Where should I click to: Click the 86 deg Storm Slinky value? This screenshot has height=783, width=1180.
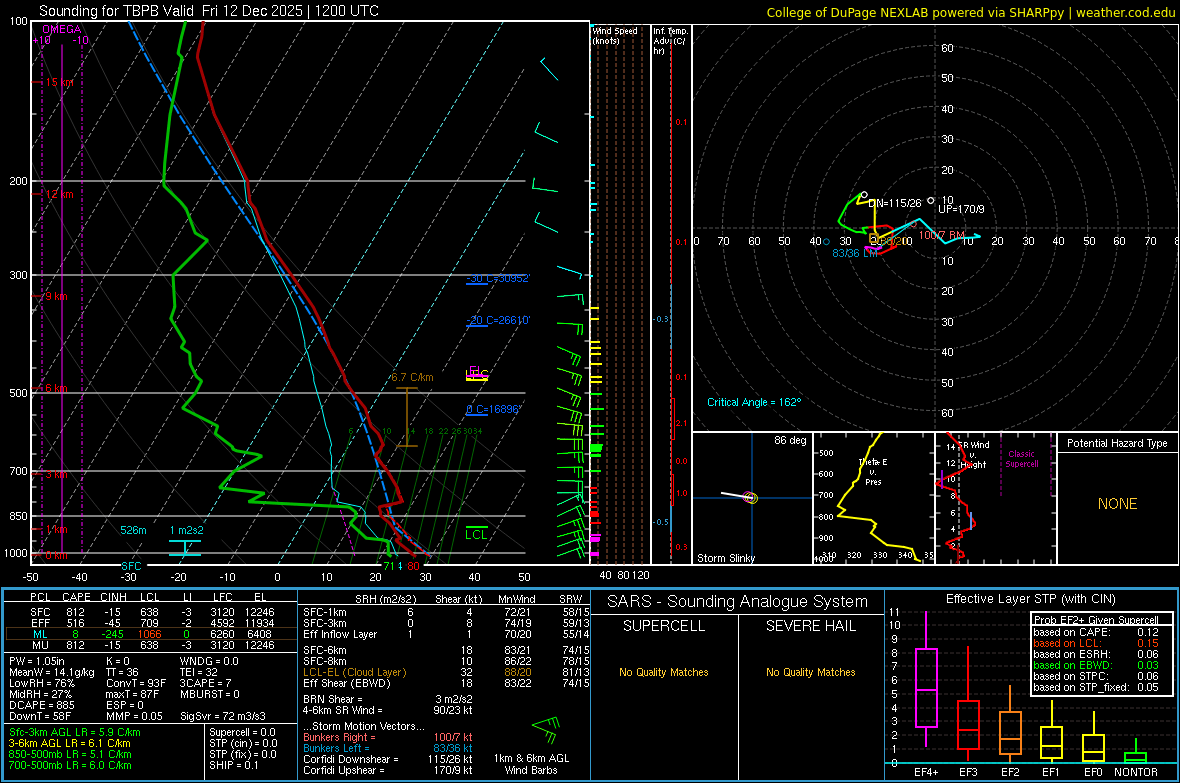(790, 440)
